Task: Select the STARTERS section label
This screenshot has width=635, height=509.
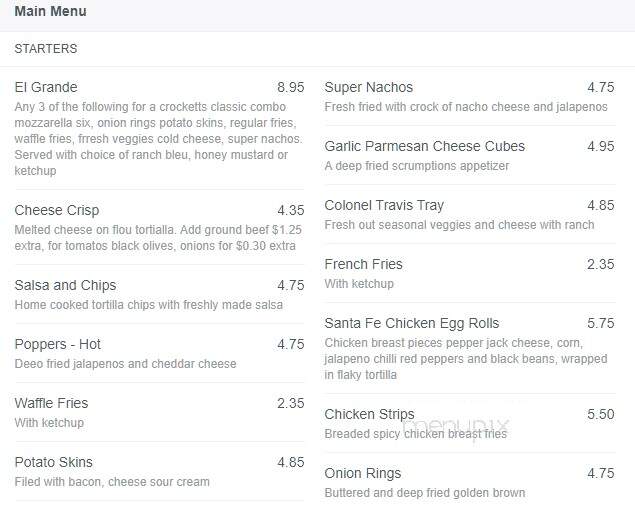Action: (x=46, y=49)
